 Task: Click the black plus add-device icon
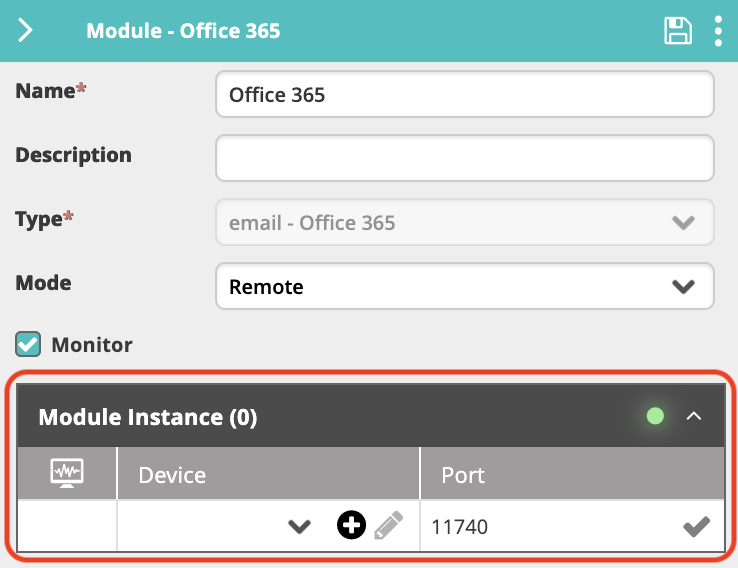coord(351,525)
